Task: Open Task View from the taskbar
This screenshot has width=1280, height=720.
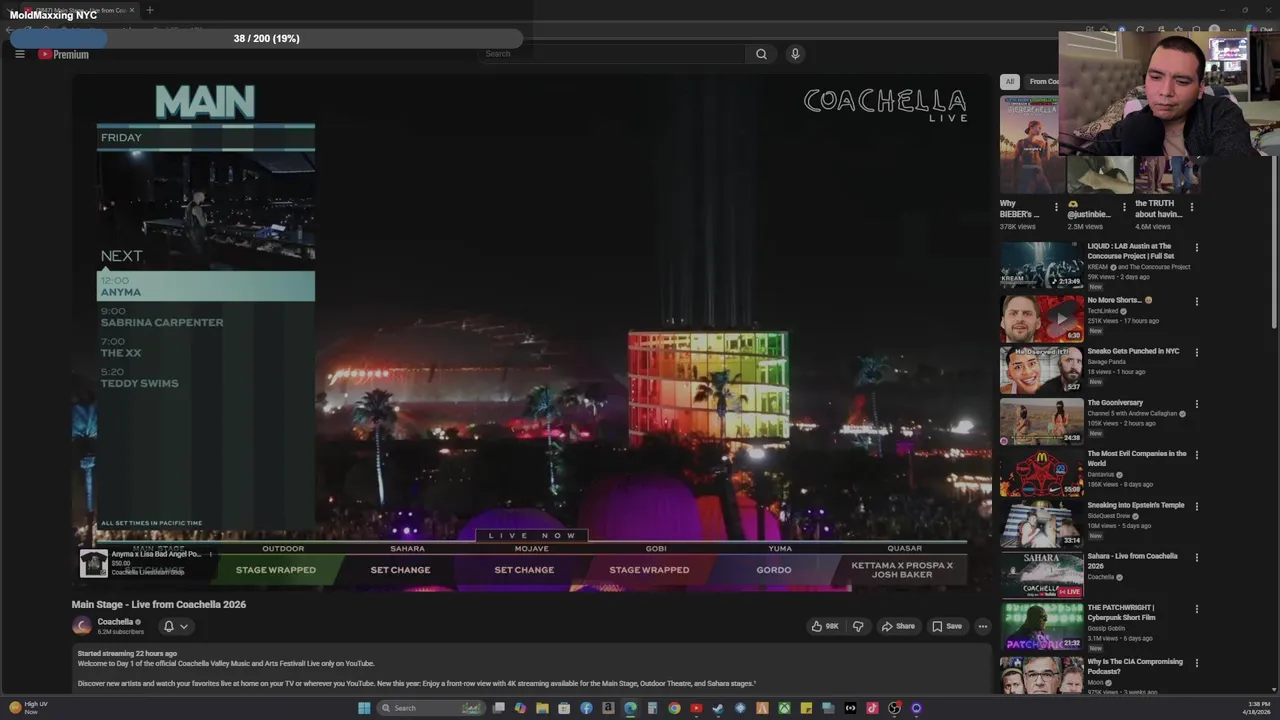Action: [x=499, y=708]
